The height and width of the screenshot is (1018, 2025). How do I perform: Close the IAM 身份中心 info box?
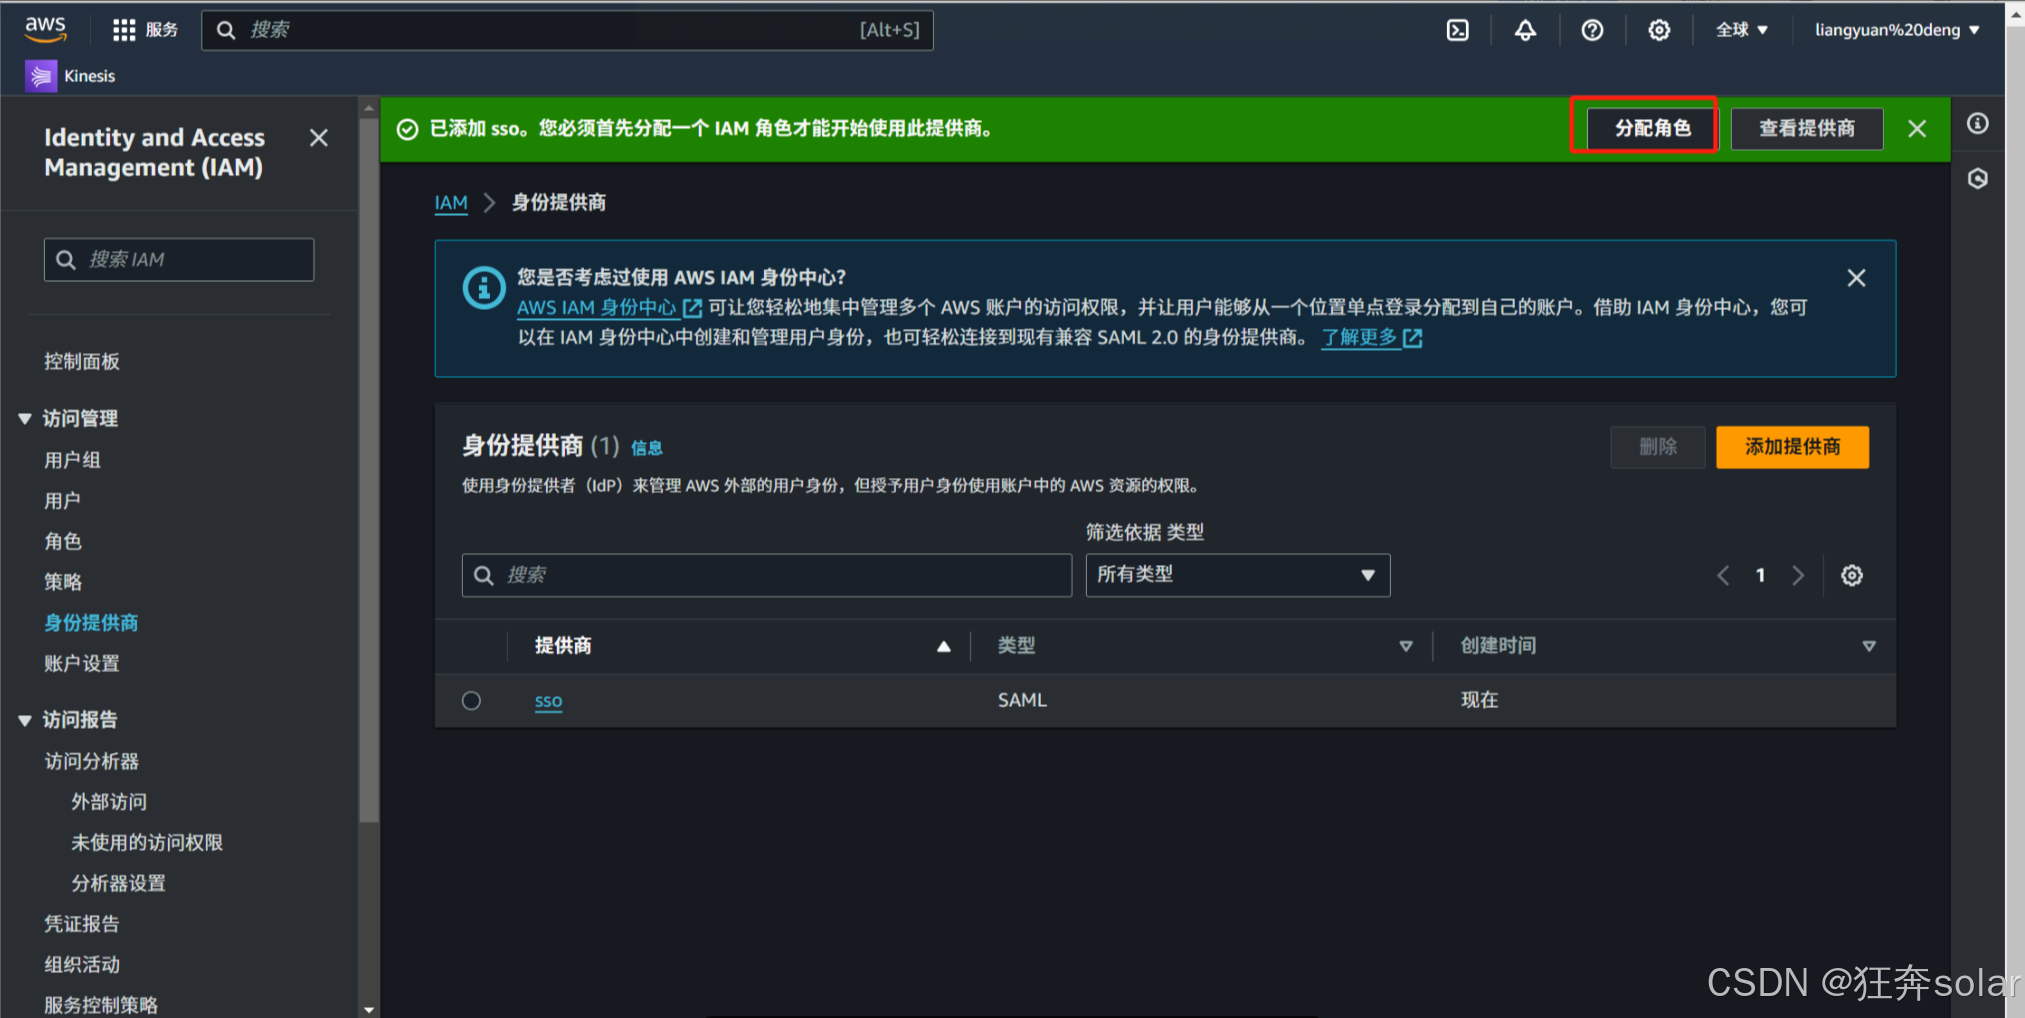(x=1856, y=278)
